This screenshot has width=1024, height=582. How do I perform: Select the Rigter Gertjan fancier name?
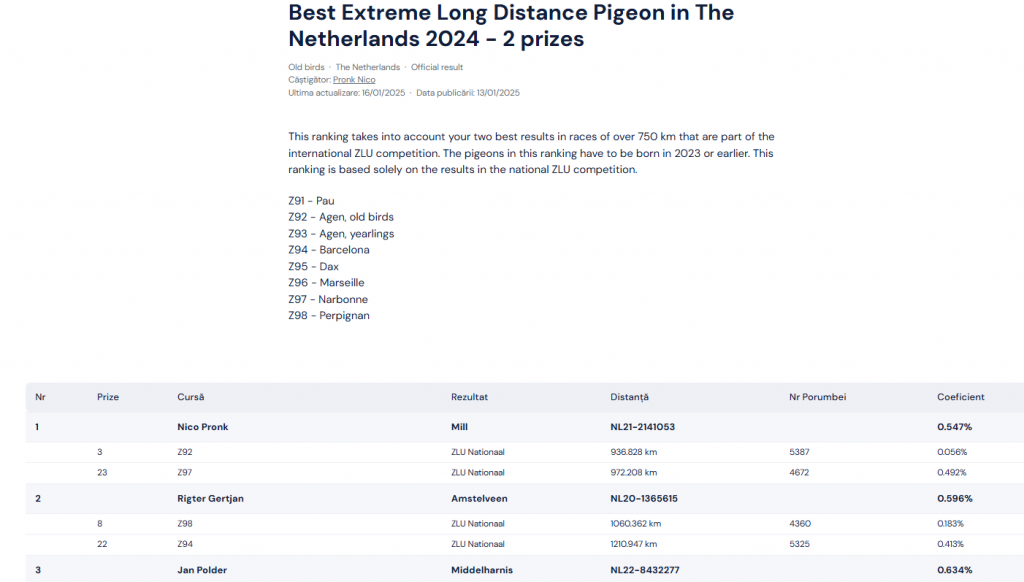coord(210,499)
